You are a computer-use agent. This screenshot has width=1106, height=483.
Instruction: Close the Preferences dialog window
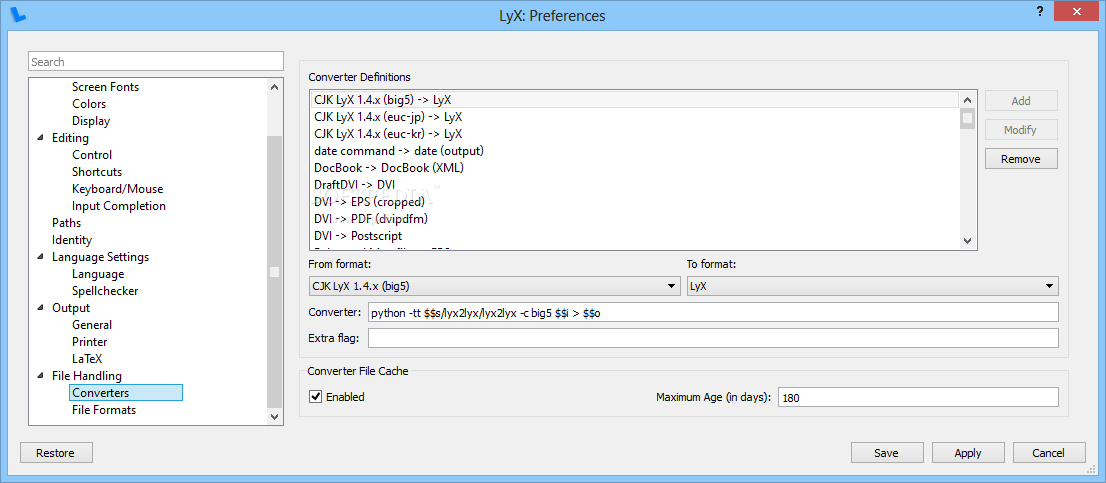pos(1076,11)
